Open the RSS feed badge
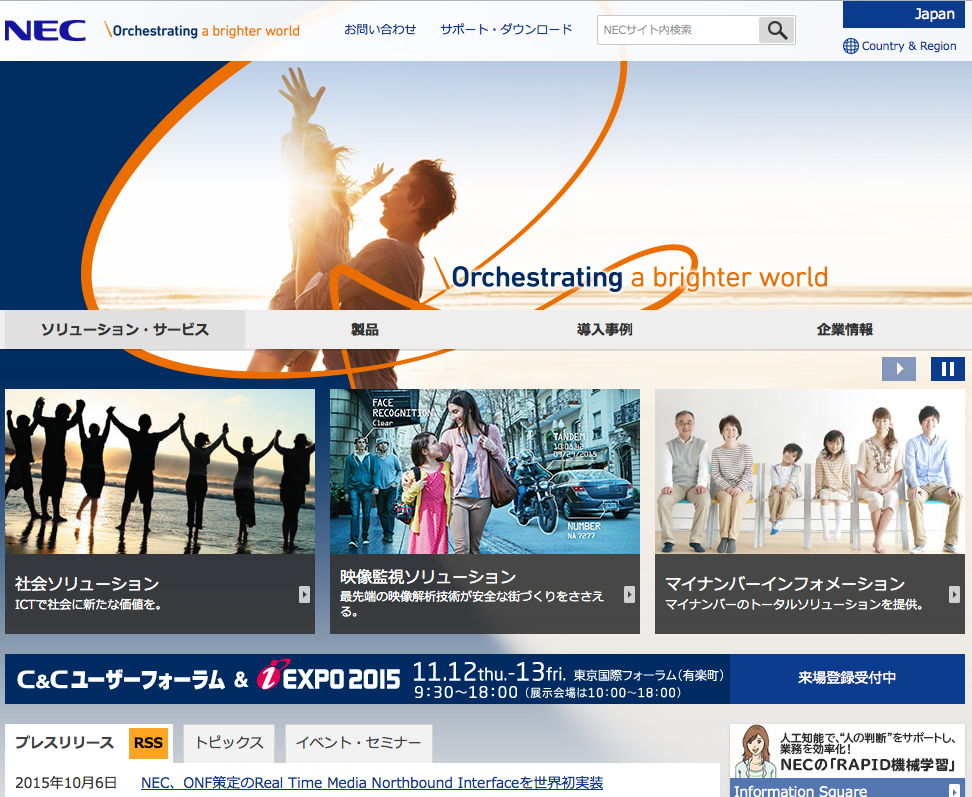The image size is (972, 797). pos(148,742)
